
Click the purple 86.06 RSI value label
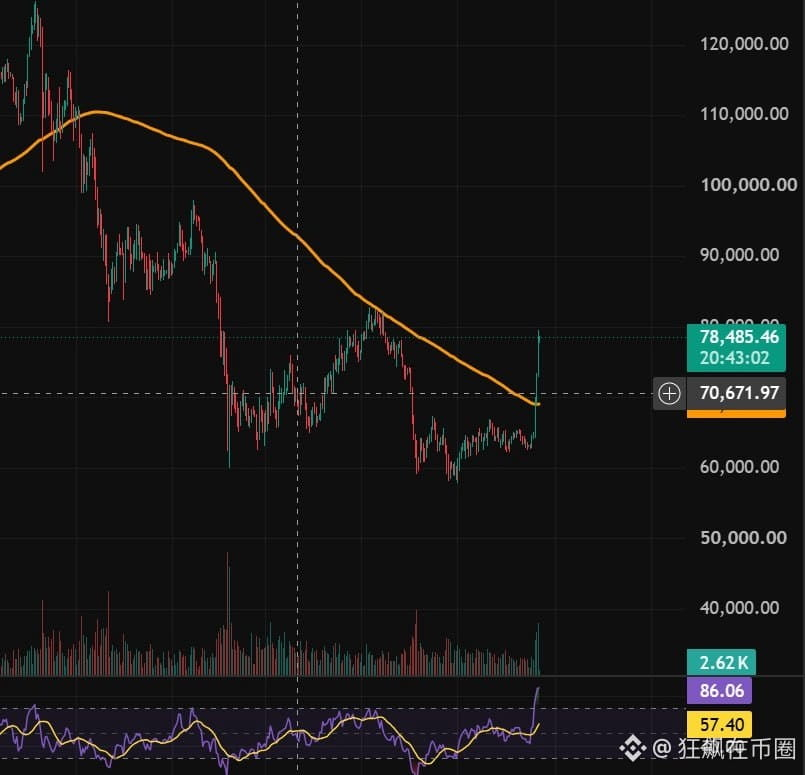719,690
